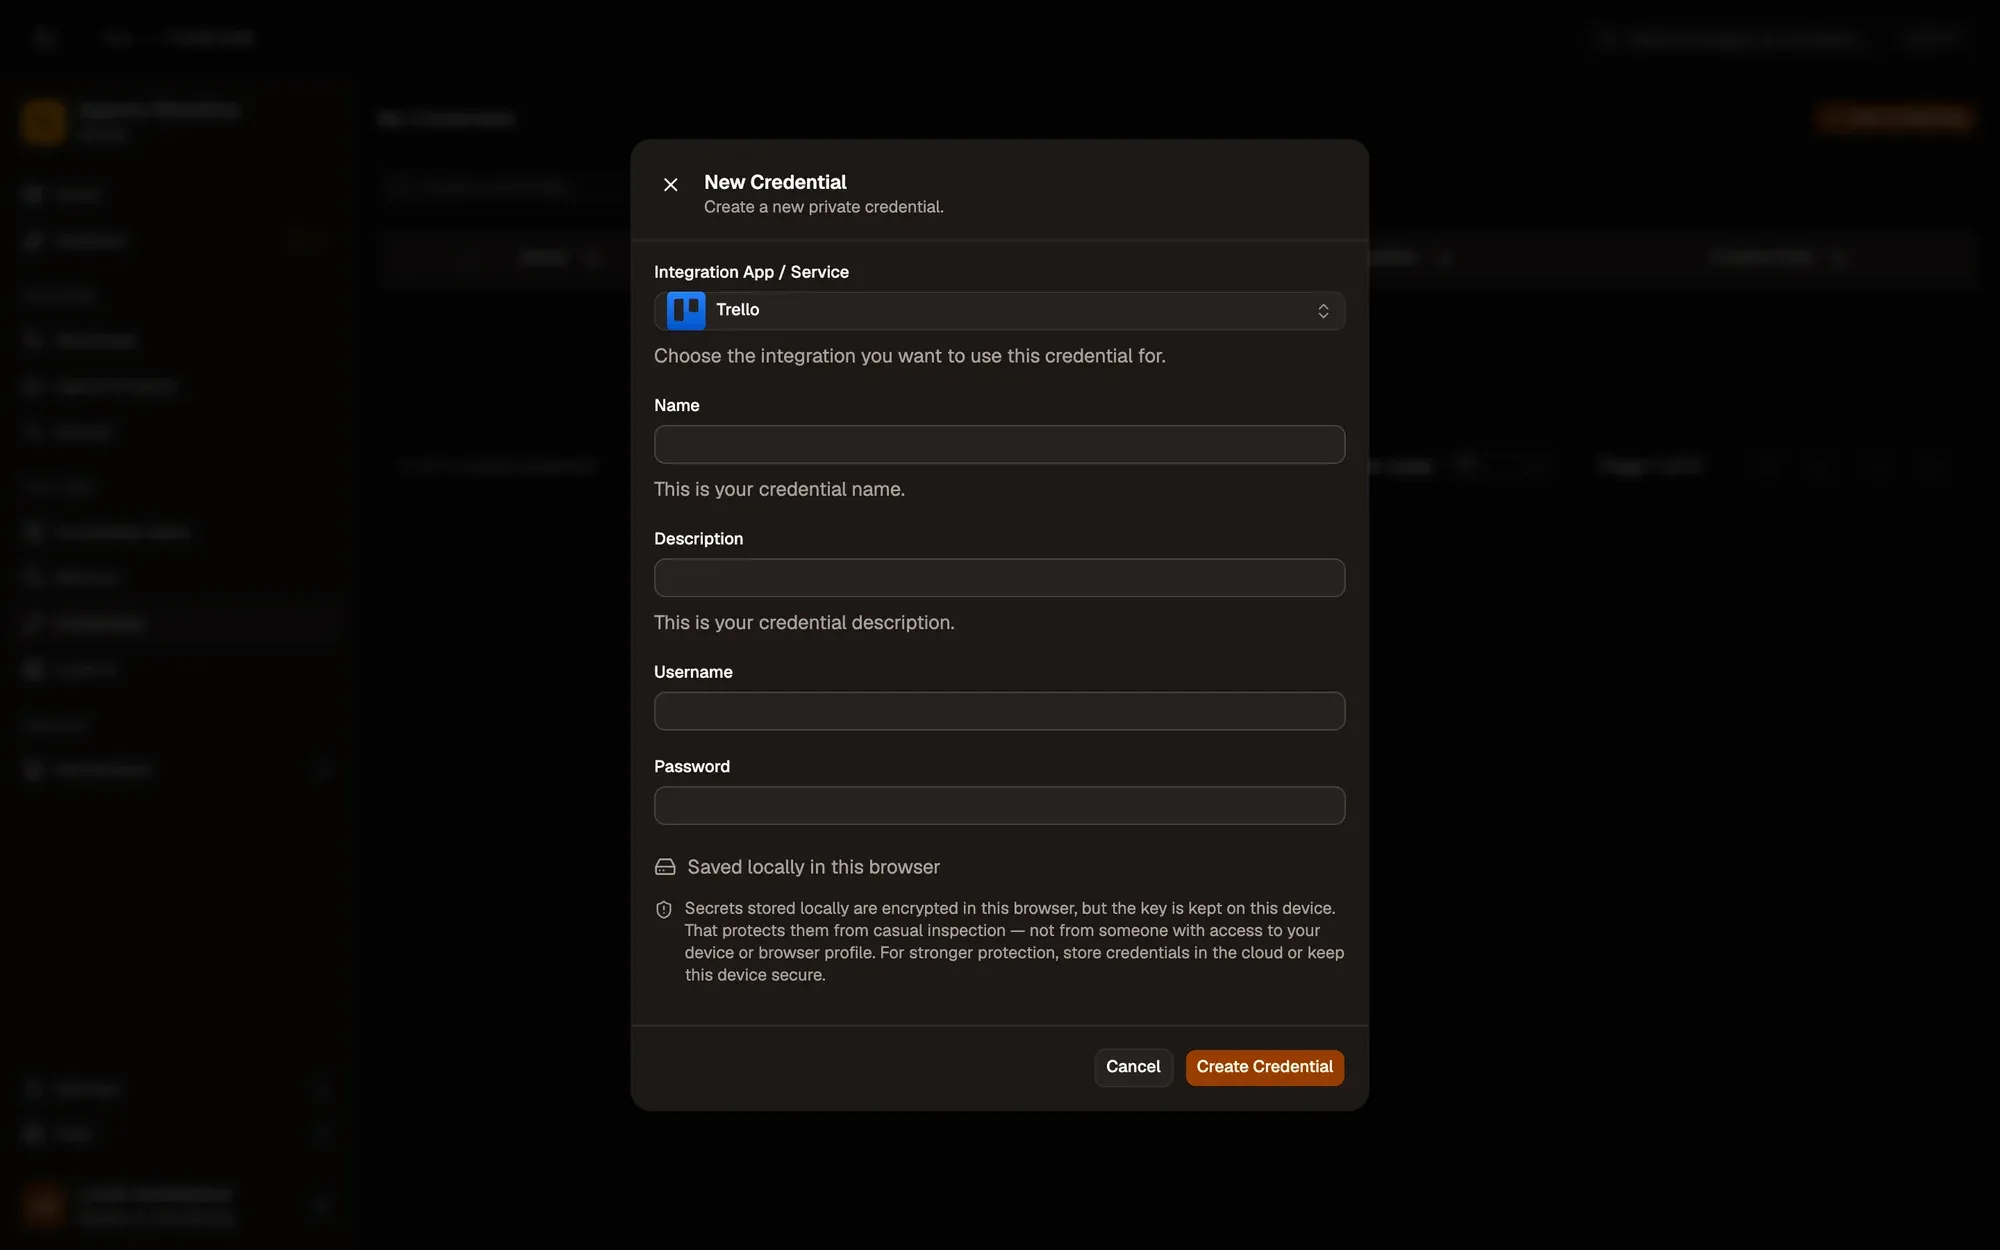
Task: Click 'This is your credential description.' hint
Action: point(804,622)
